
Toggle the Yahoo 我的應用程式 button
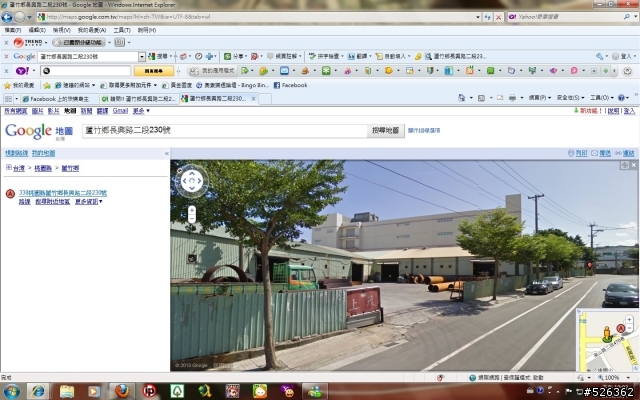tap(213, 71)
